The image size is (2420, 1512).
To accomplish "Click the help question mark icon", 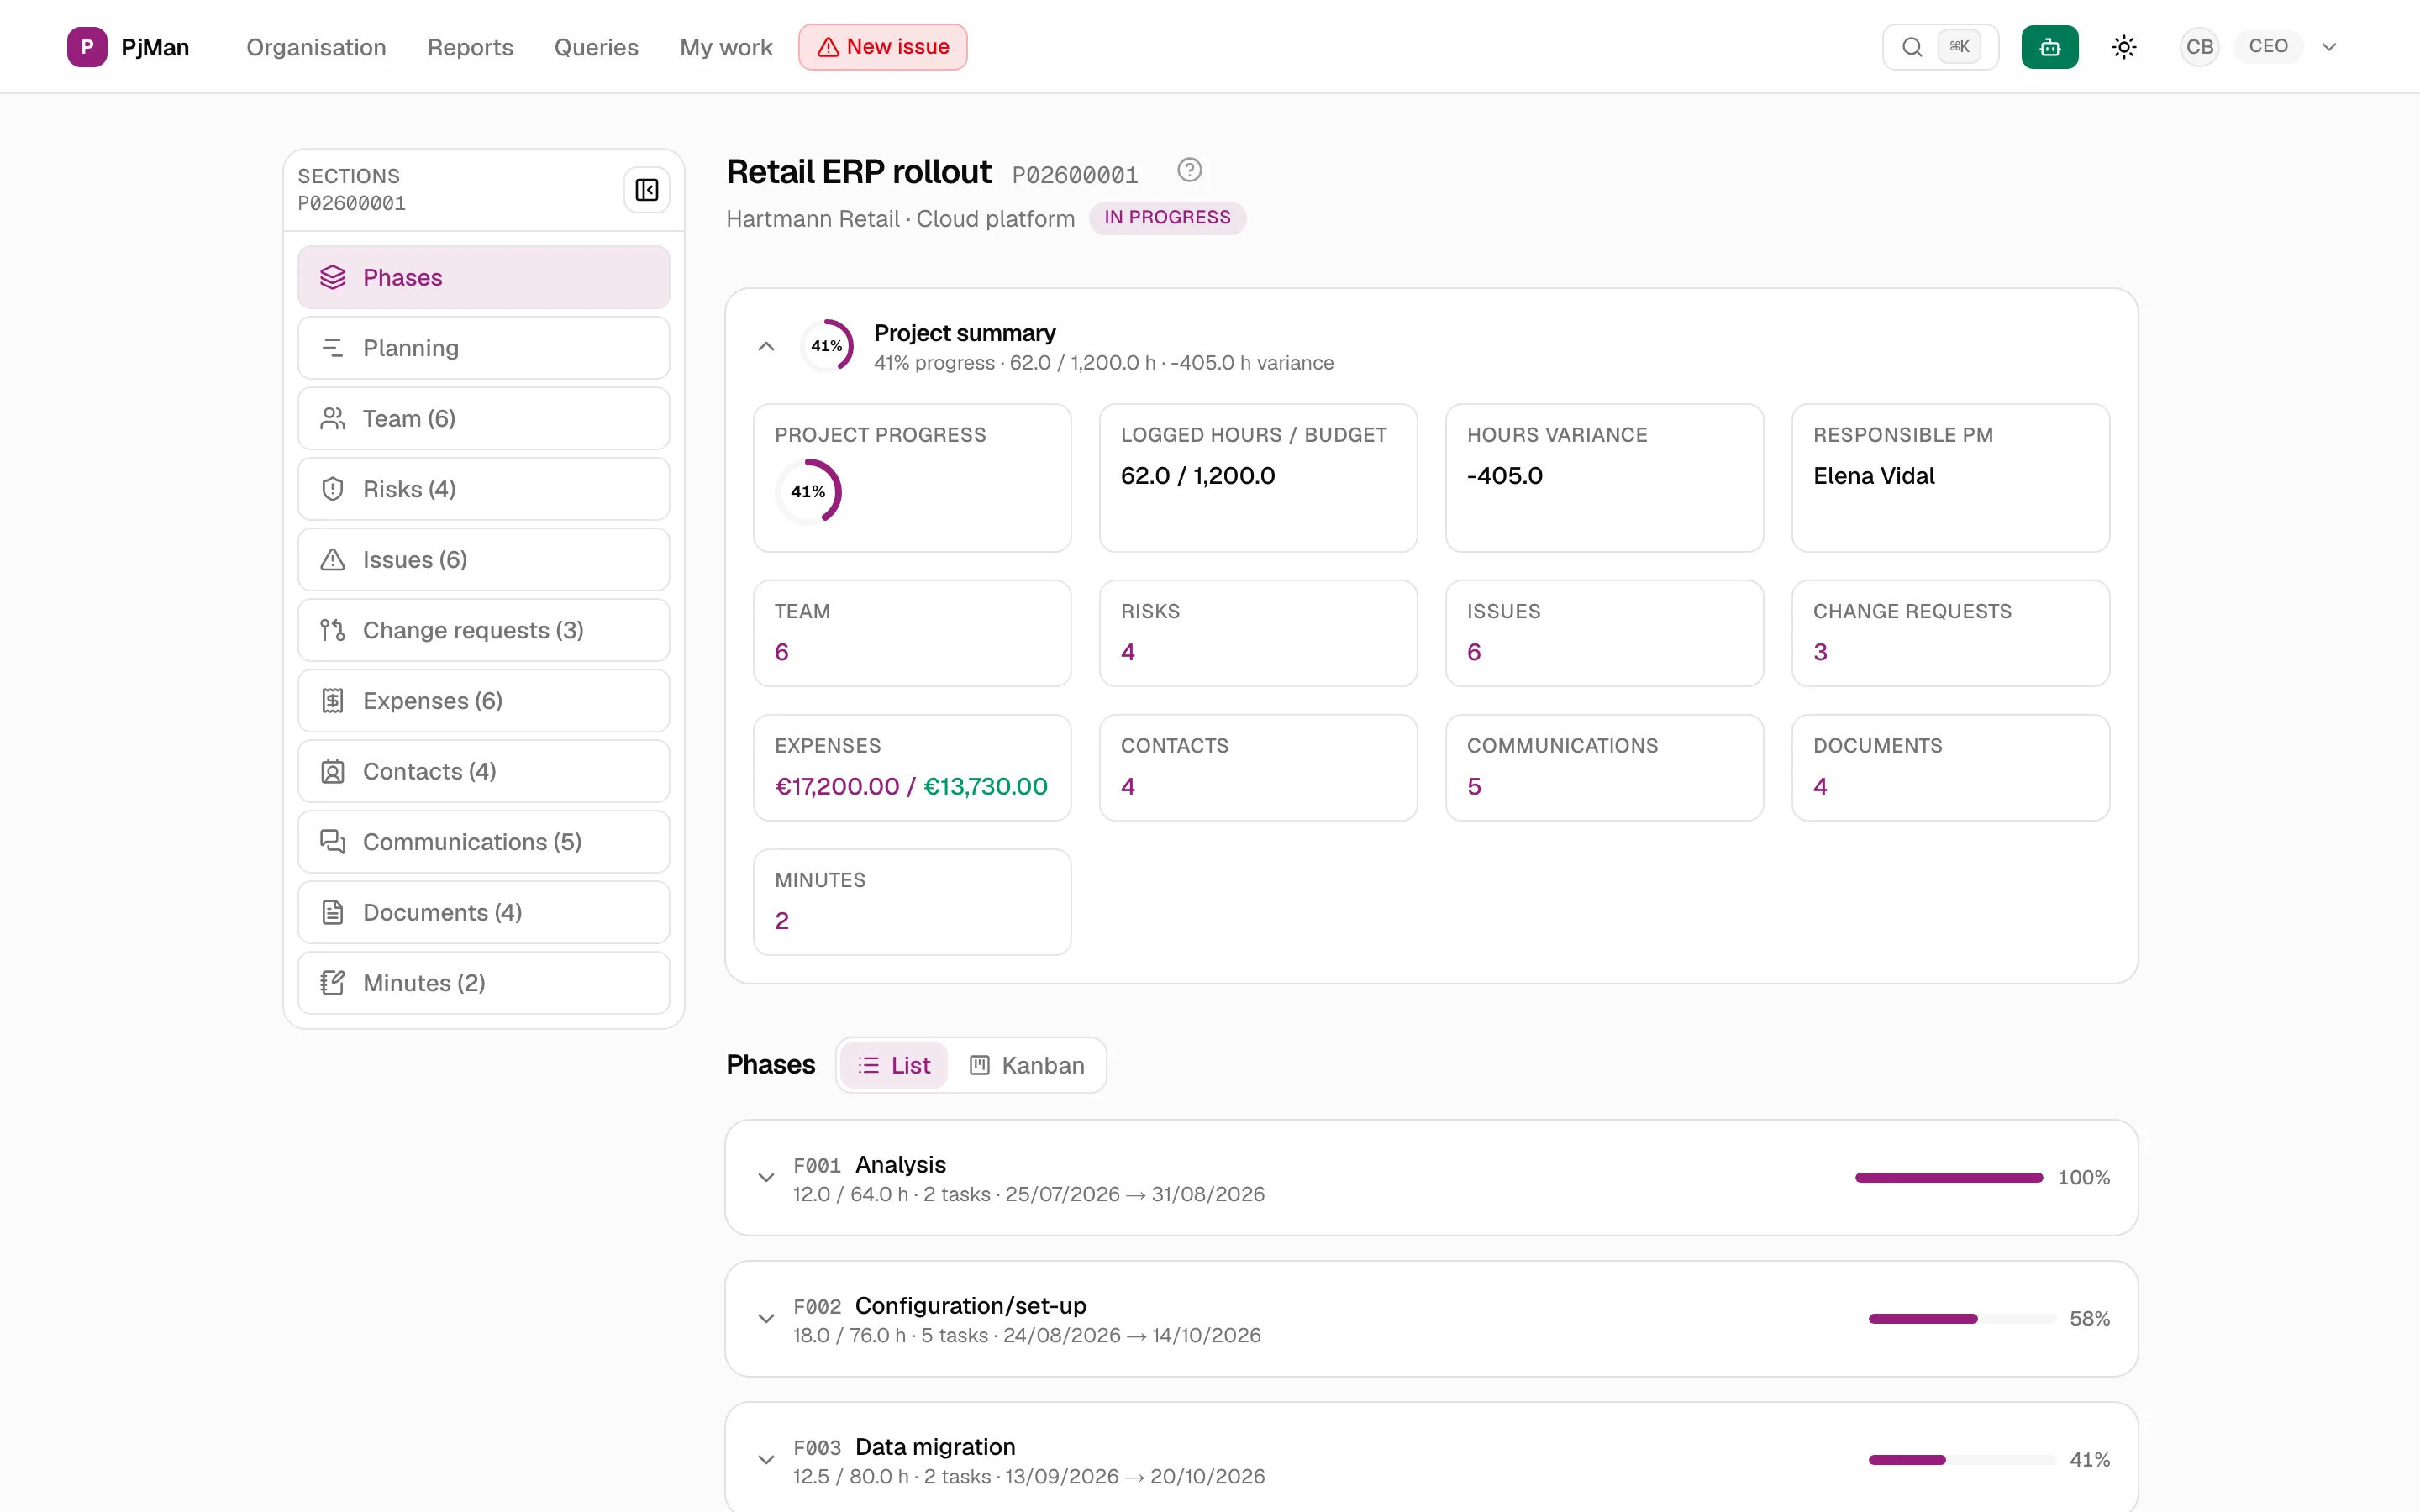I will coord(1189,170).
